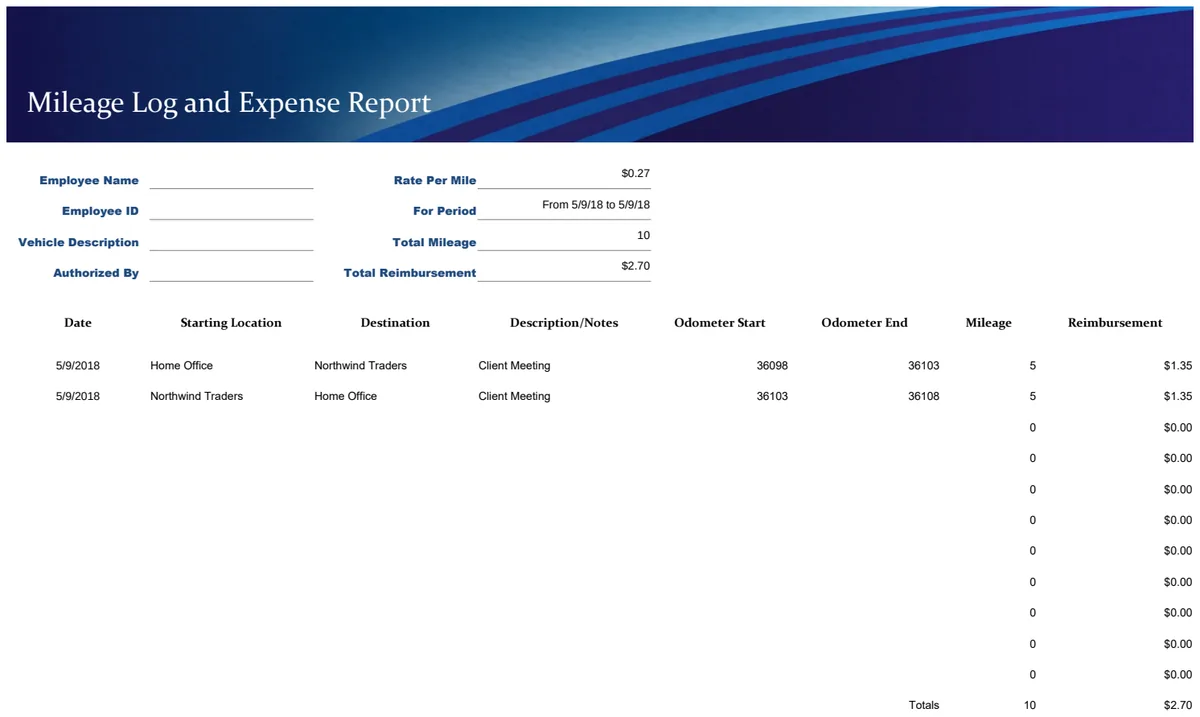This screenshot has height=717, width=1200.
Task: Click the Destination column header
Action: coord(395,323)
